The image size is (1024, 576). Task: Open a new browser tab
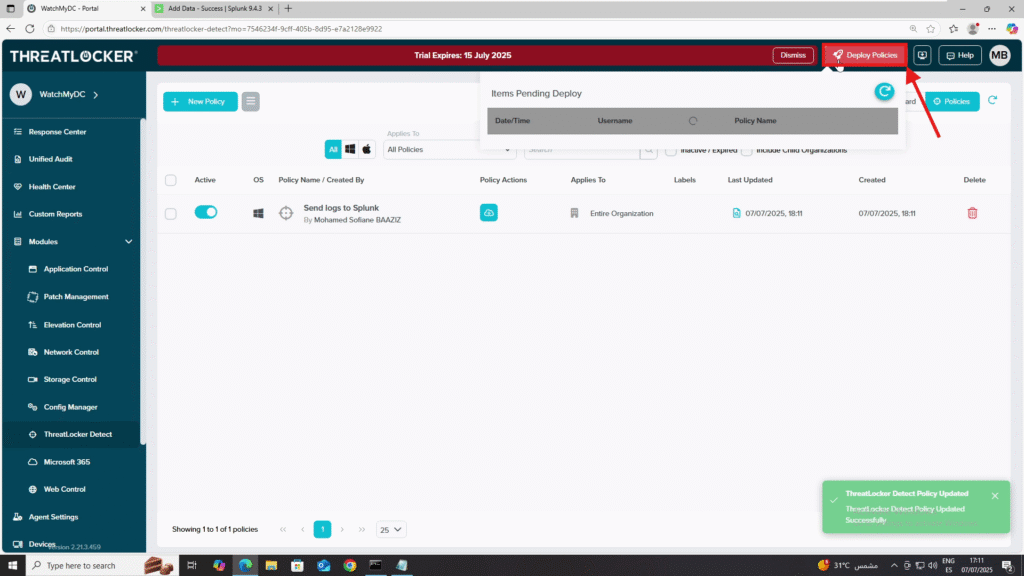pos(288,8)
